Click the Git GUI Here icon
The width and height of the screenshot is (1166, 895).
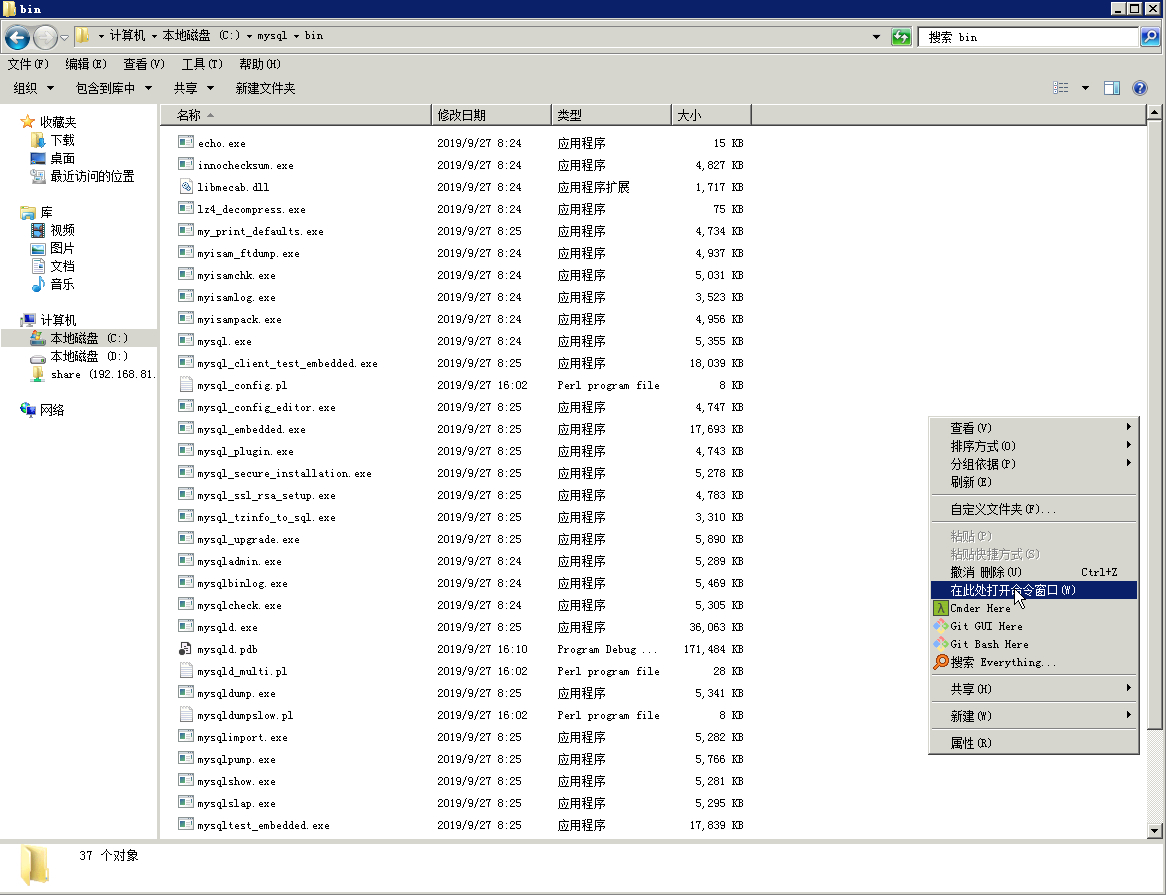[941, 626]
